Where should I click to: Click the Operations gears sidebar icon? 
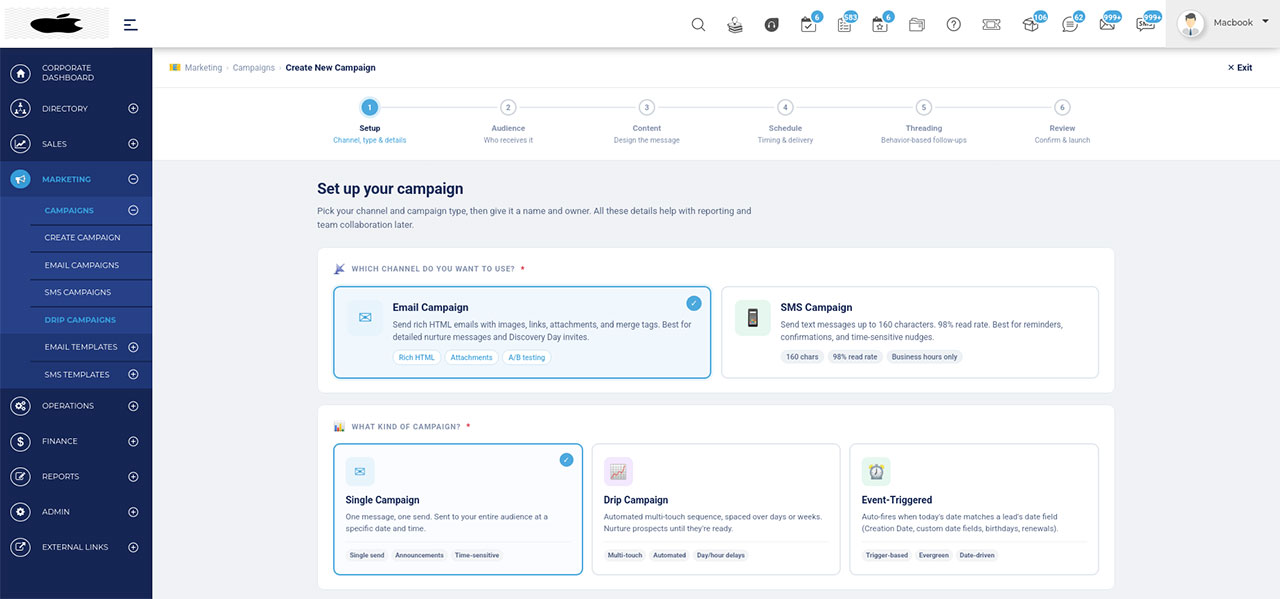[21, 406]
